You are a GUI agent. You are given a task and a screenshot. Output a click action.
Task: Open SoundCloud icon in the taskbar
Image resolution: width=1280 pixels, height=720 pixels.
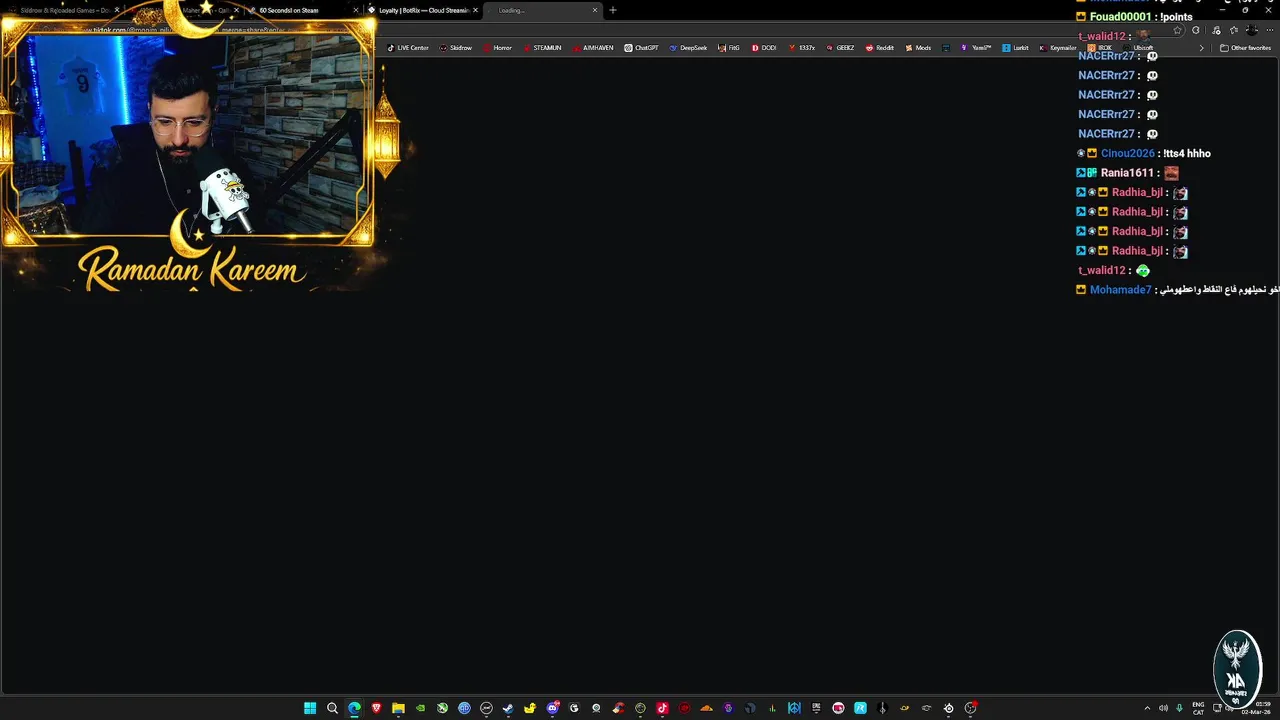[706, 708]
